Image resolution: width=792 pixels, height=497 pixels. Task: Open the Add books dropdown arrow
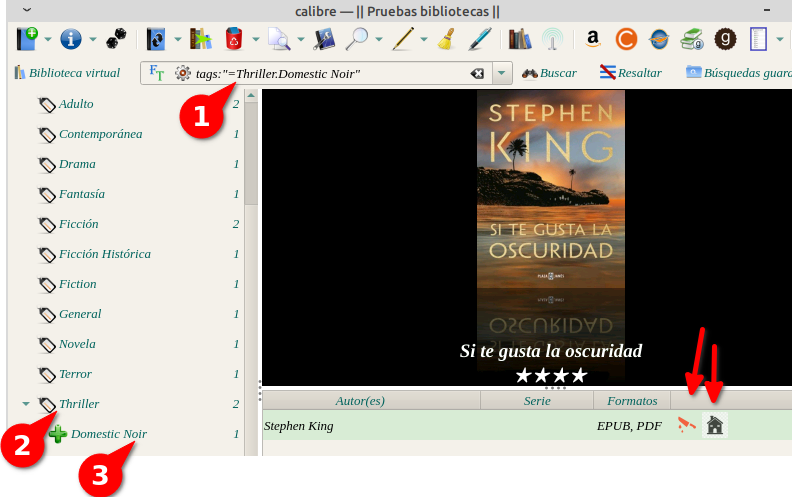pyautogui.click(x=47, y=39)
